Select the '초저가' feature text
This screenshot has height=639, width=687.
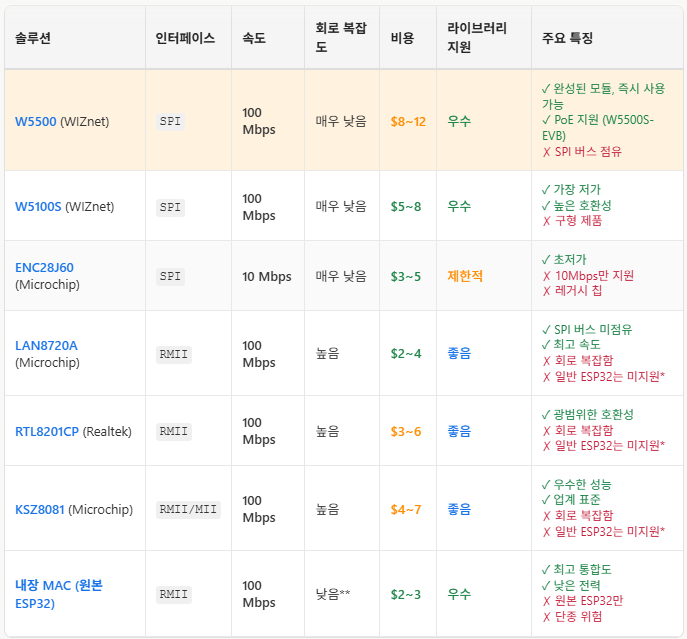570,259
